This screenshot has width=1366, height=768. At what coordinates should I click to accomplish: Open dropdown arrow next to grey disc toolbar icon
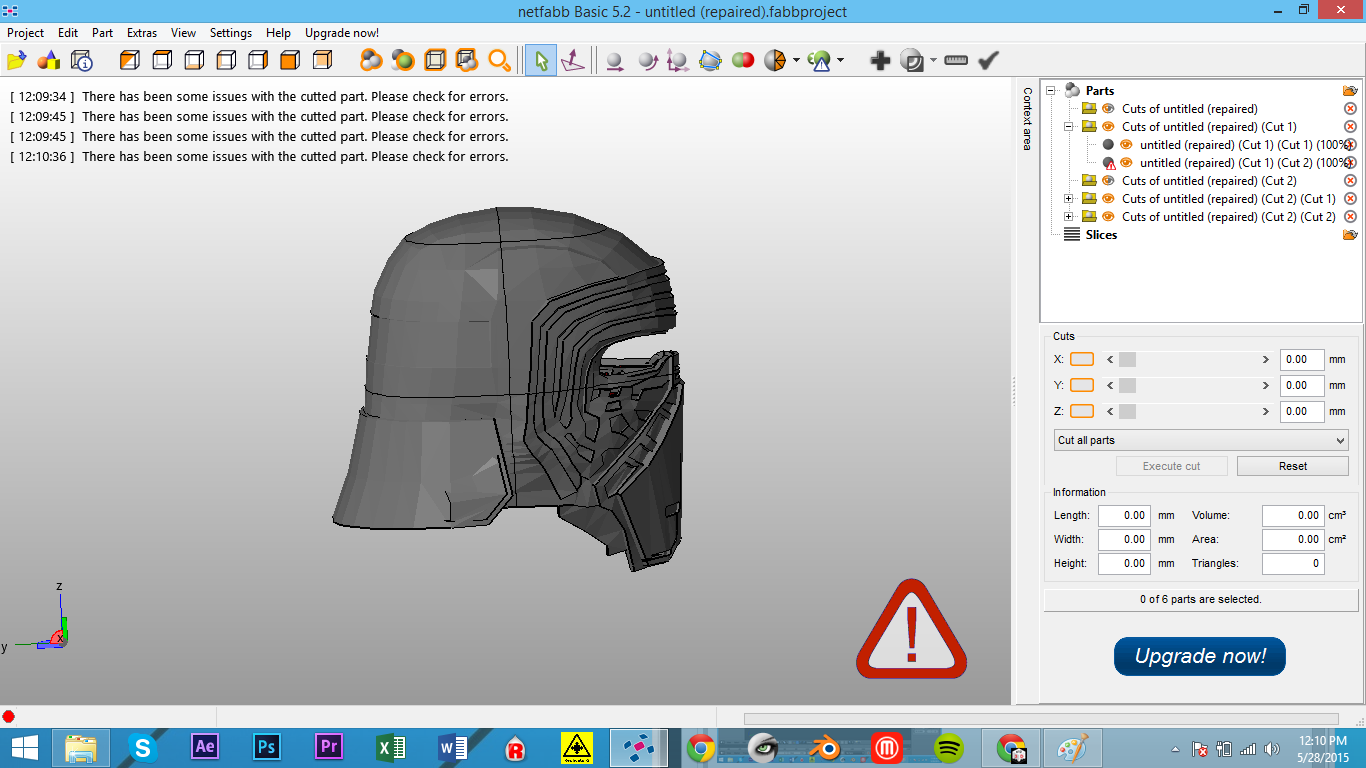[933, 61]
